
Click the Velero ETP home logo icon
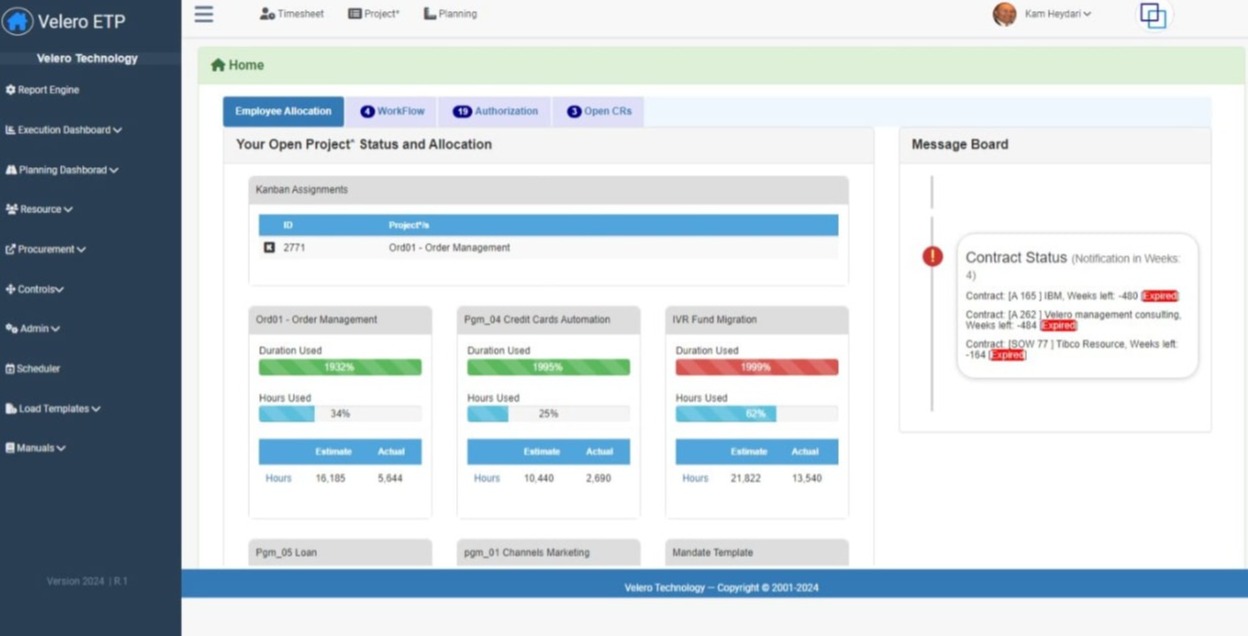[17, 20]
